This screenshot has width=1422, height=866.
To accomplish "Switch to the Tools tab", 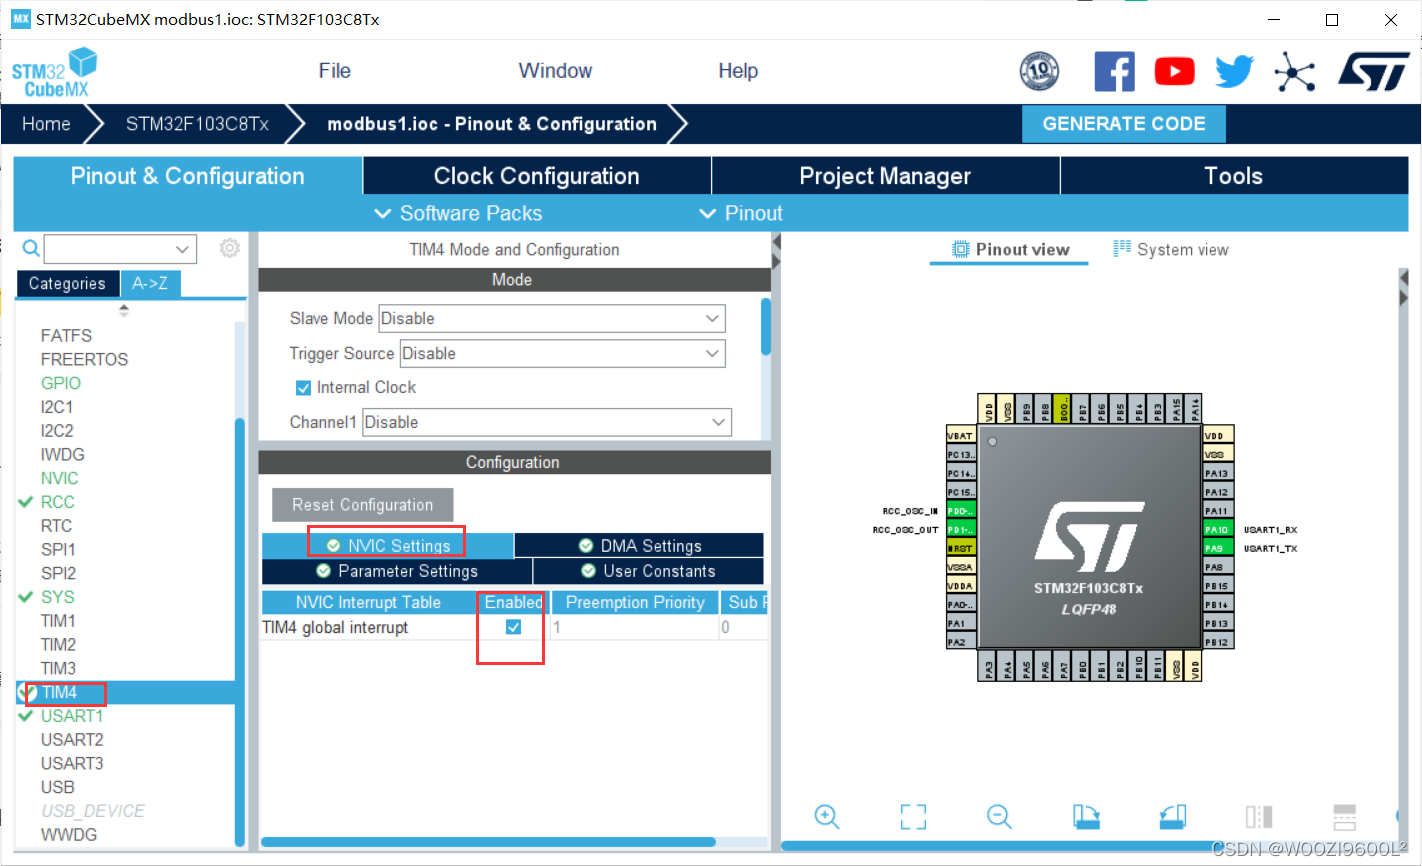I will click(1234, 176).
